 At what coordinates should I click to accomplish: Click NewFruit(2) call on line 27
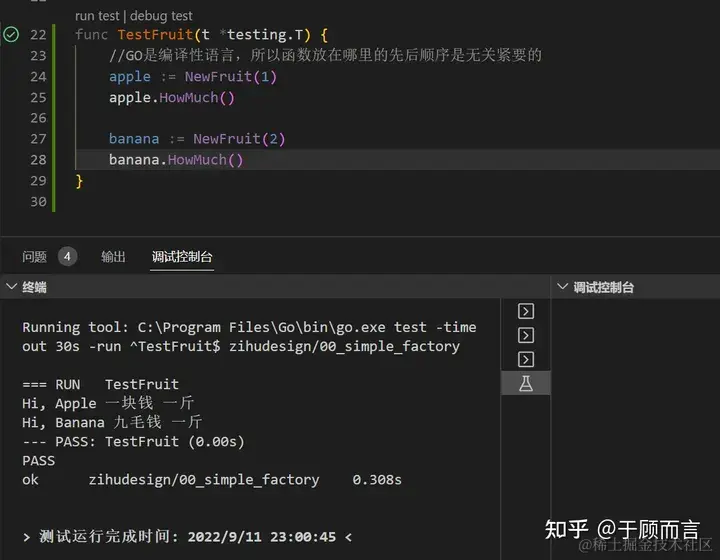coord(239,139)
